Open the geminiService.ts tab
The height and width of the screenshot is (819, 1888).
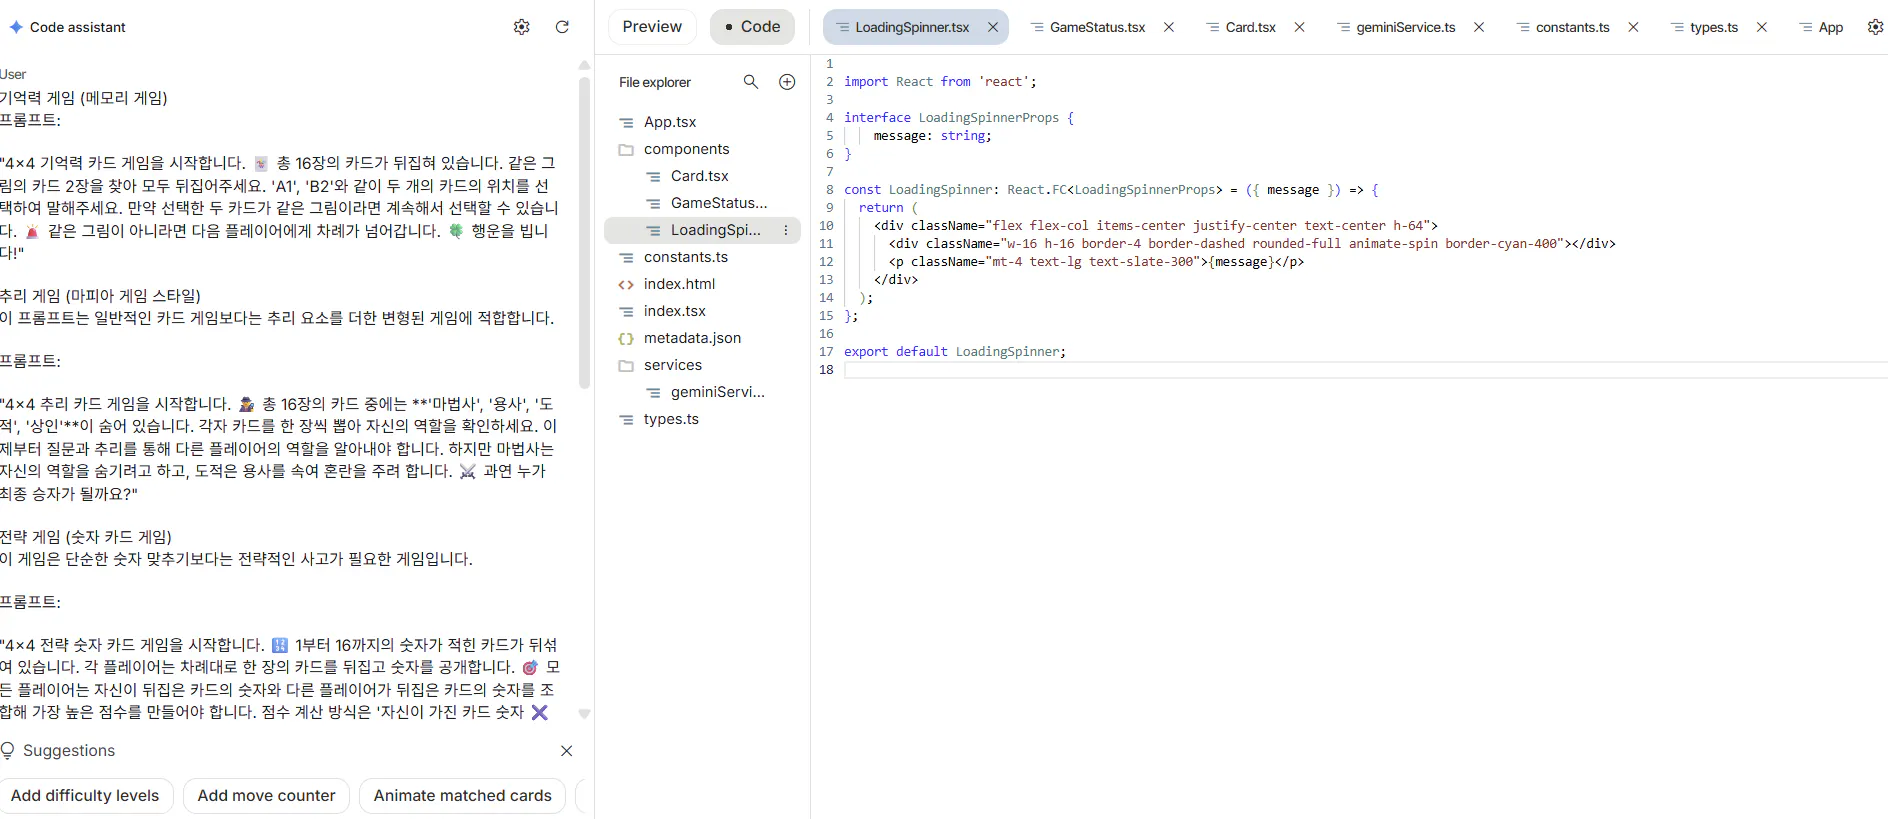(x=1405, y=27)
